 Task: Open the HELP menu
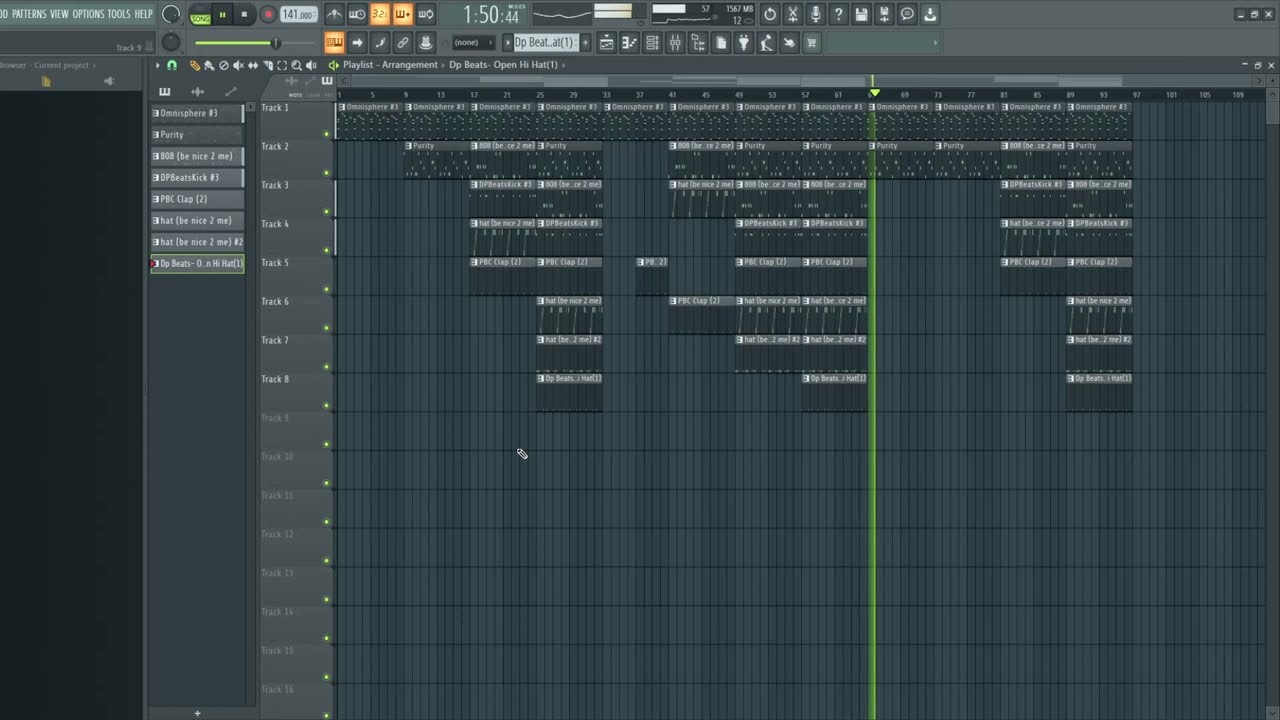click(x=143, y=14)
